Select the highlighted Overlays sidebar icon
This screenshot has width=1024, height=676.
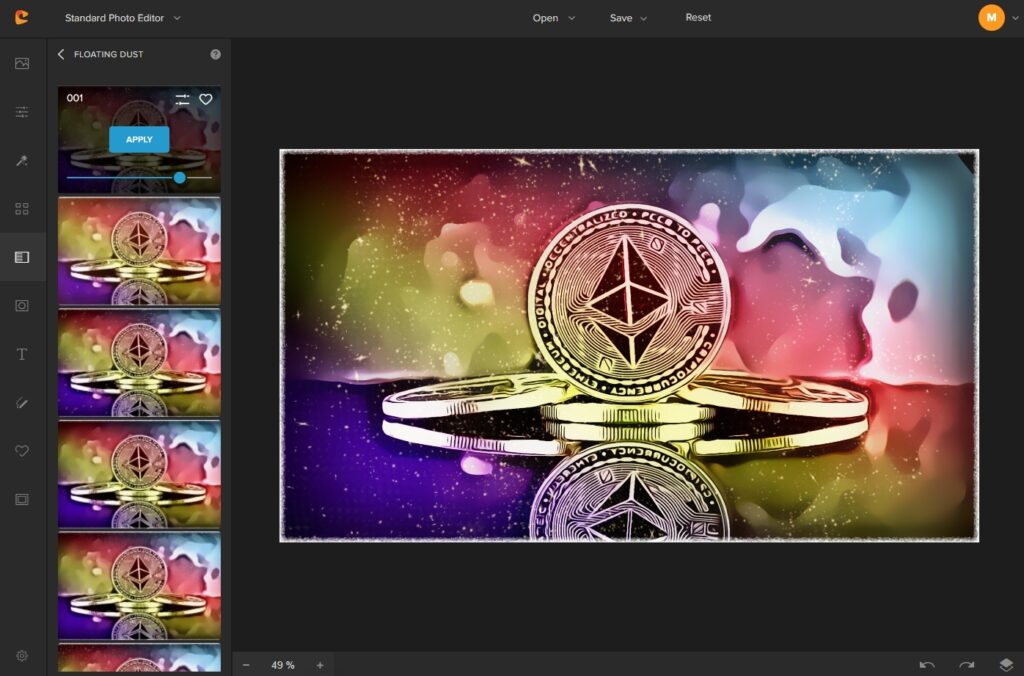click(22, 257)
